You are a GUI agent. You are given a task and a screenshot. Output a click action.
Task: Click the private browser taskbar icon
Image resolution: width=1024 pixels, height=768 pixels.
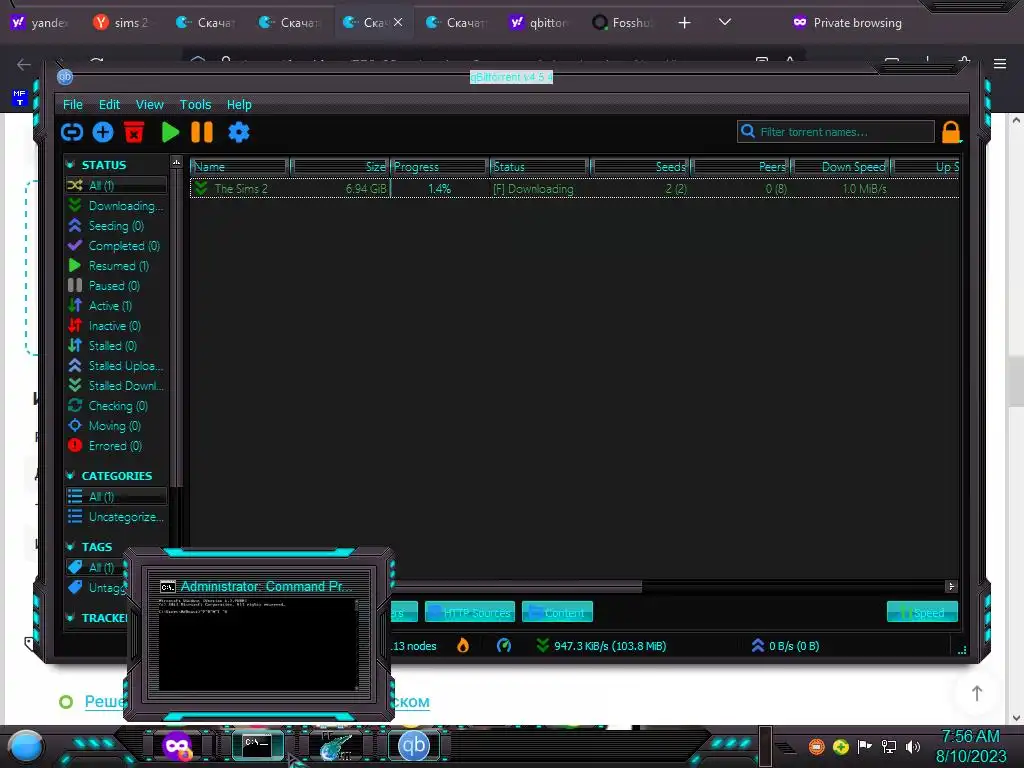(178, 746)
